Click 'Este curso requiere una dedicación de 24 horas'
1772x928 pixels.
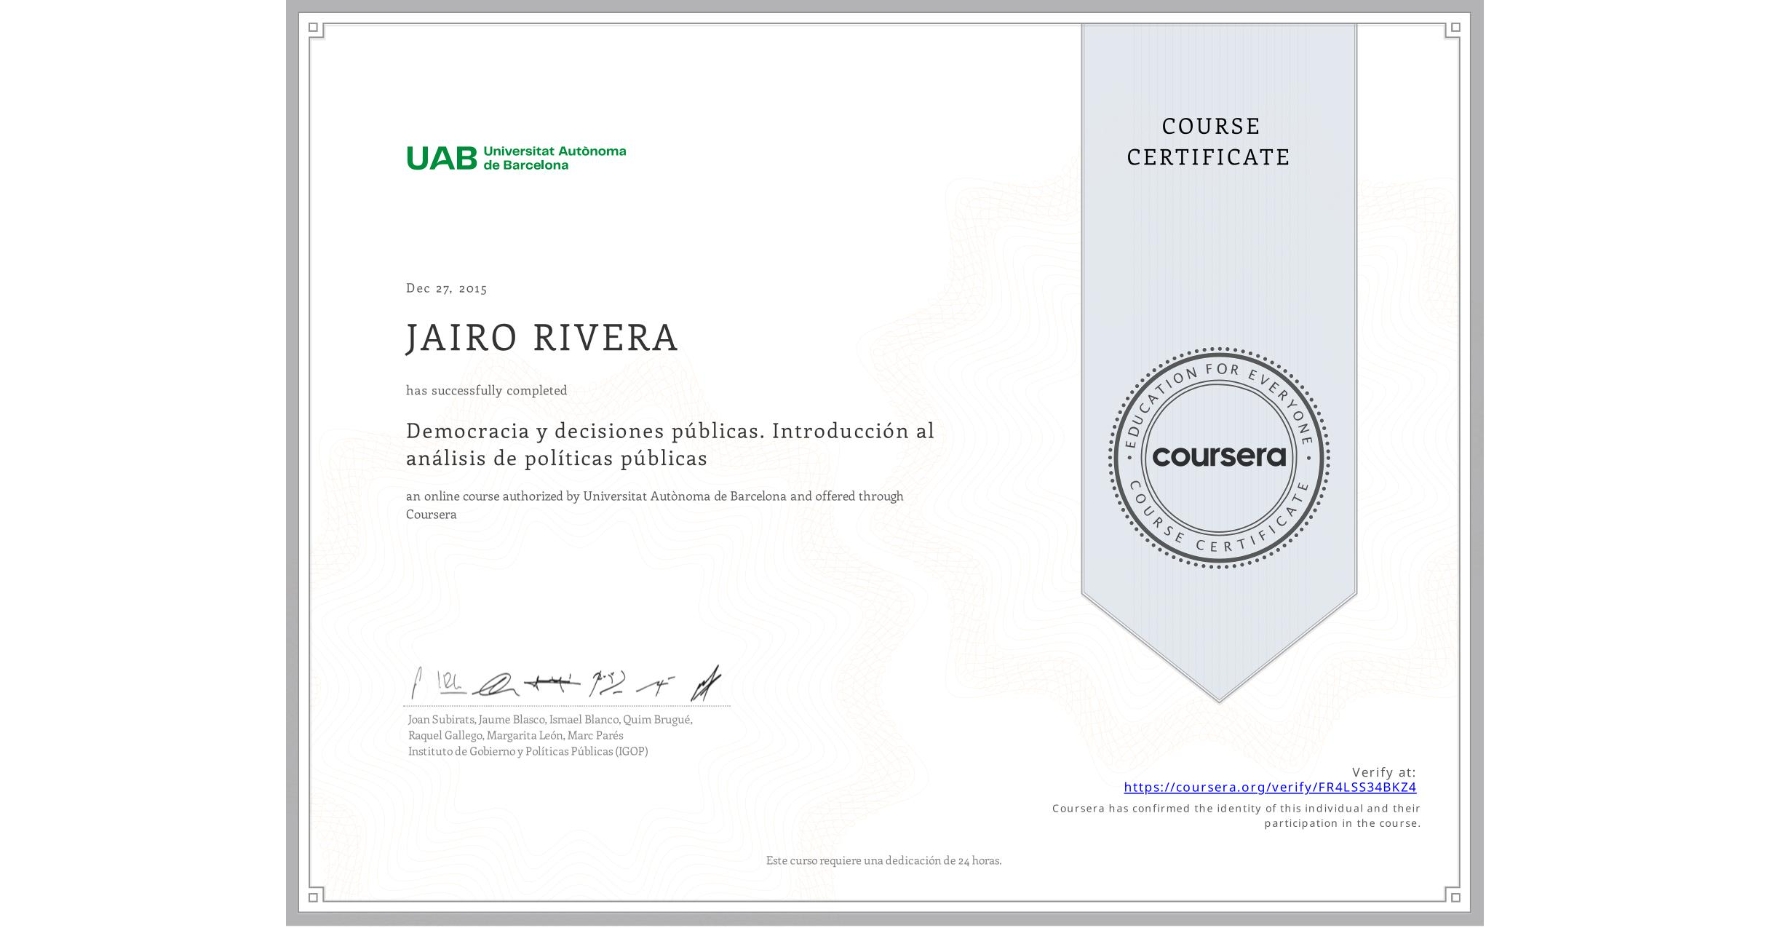884,860
